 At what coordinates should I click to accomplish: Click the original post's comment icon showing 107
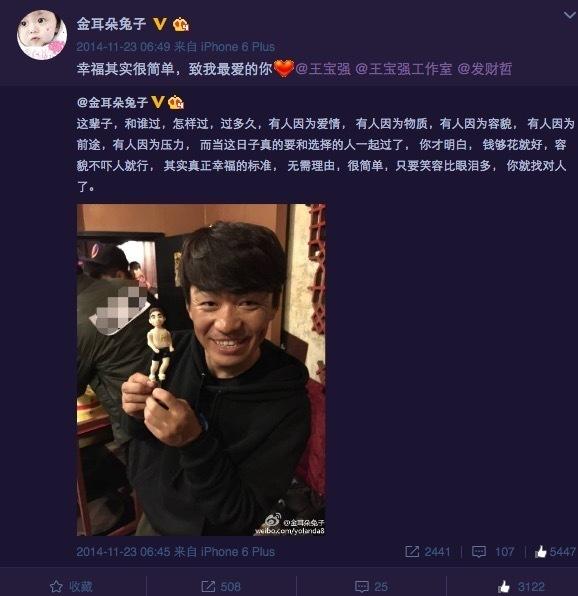[492, 552]
